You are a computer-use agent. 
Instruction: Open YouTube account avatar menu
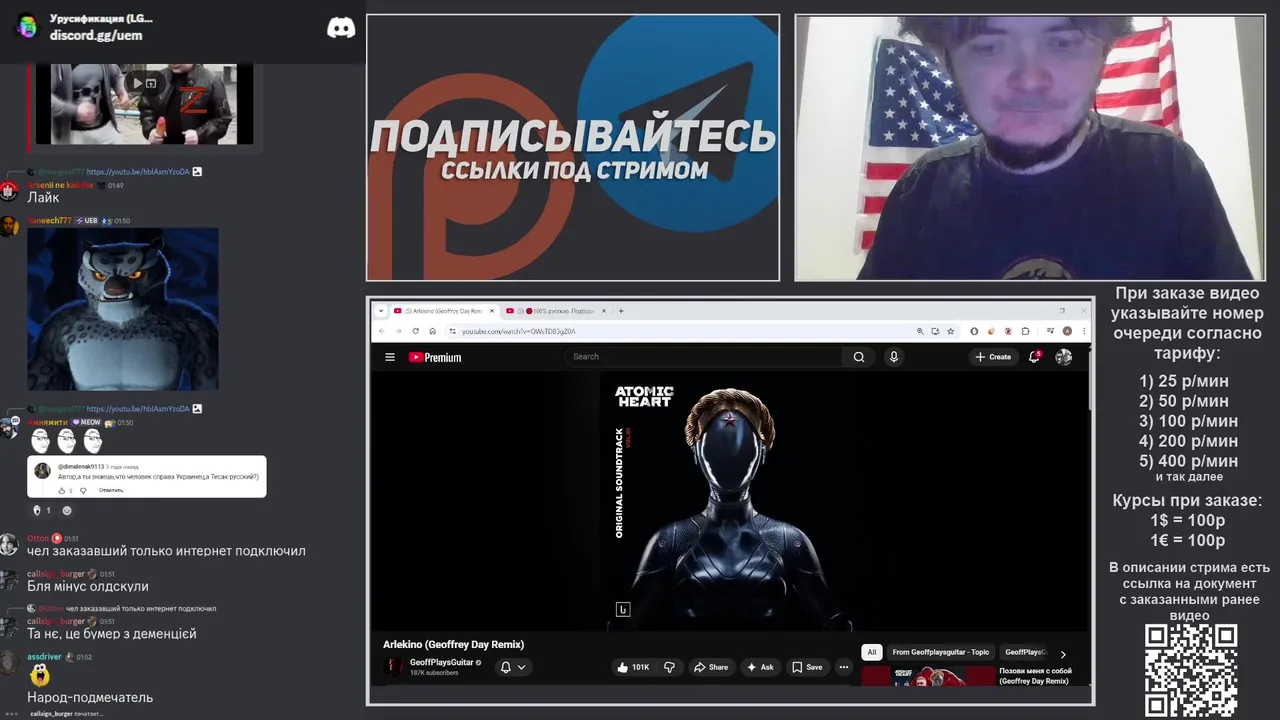pyautogui.click(x=1063, y=357)
